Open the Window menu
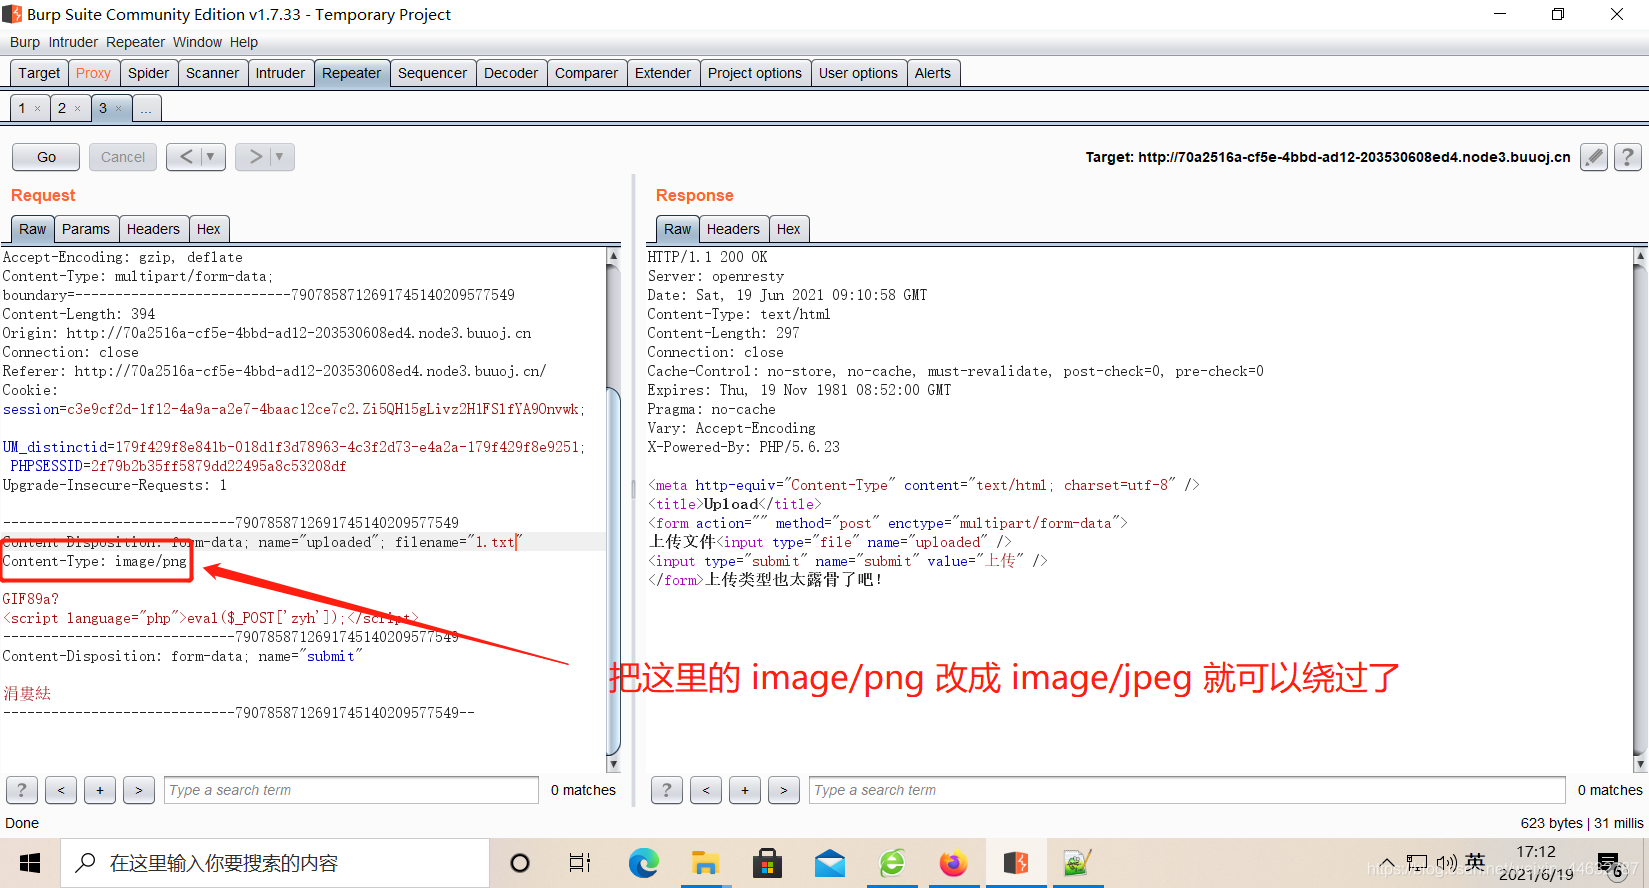Screen dimensions: 1649x888 point(197,42)
